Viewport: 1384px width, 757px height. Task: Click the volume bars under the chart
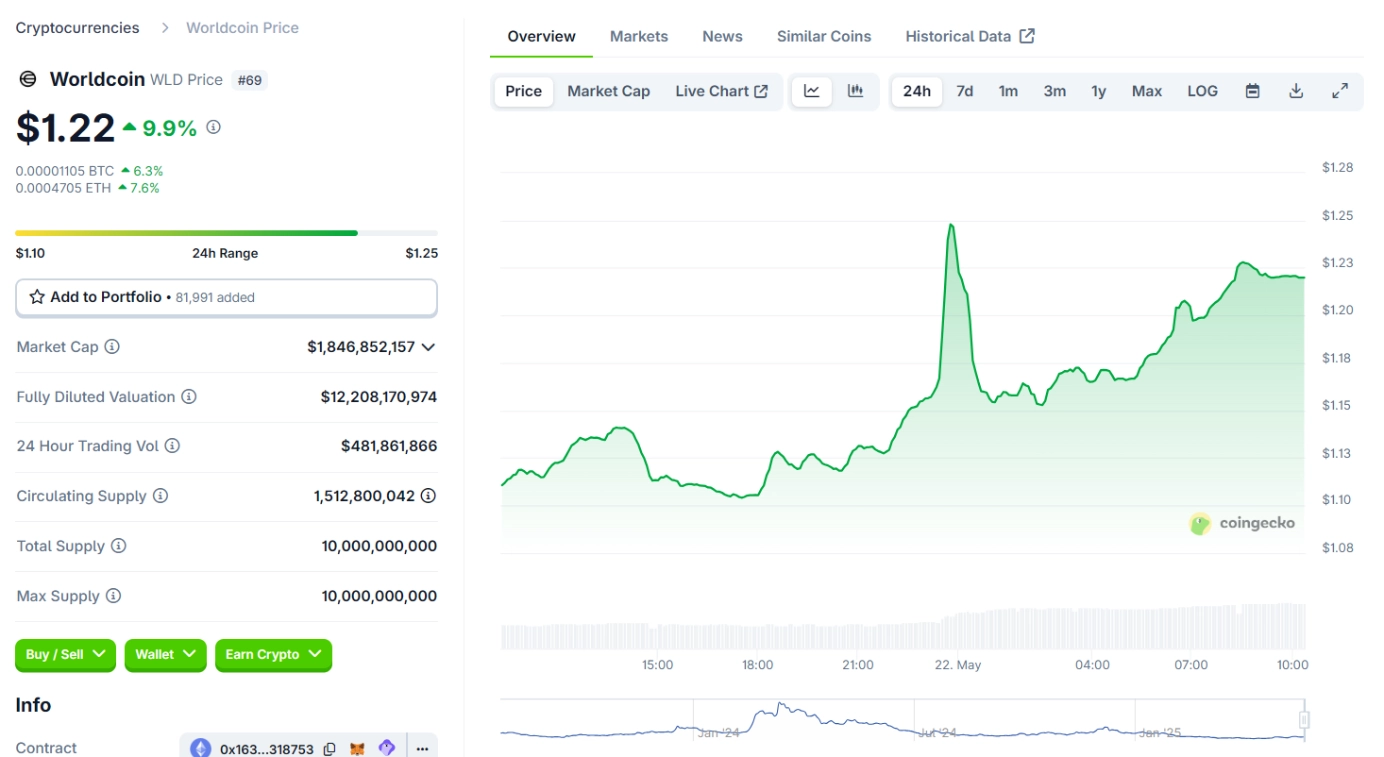click(x=903, y=627)
